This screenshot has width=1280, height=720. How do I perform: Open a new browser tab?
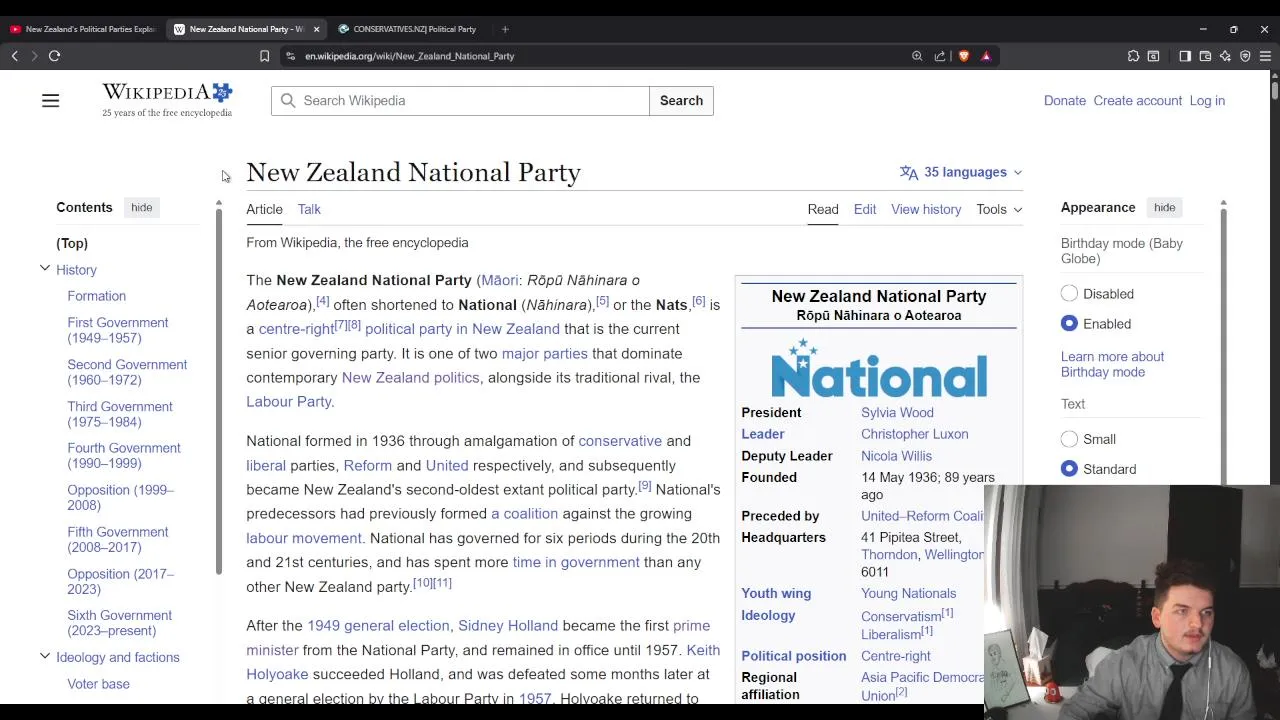505,29
